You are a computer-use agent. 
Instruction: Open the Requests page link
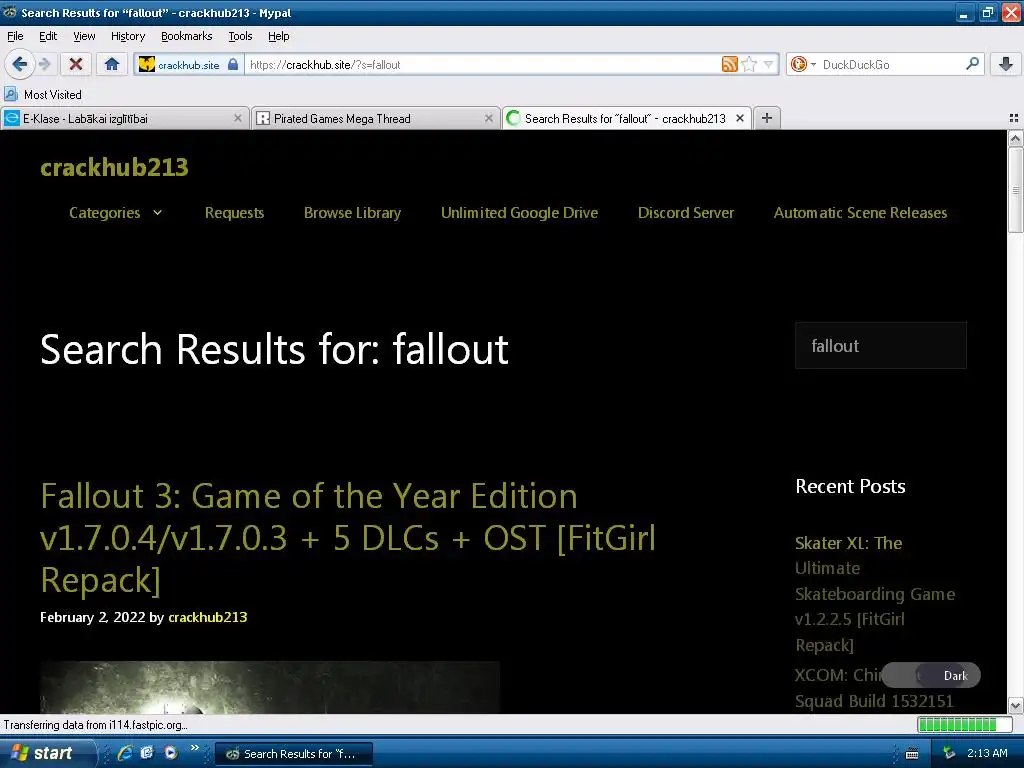pyautogui.click(x=234, y=213)
